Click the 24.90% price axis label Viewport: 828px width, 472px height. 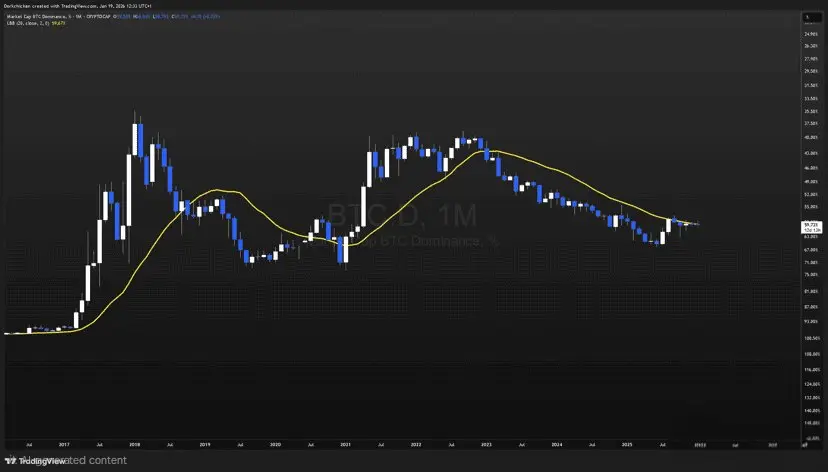coord(811,34)
